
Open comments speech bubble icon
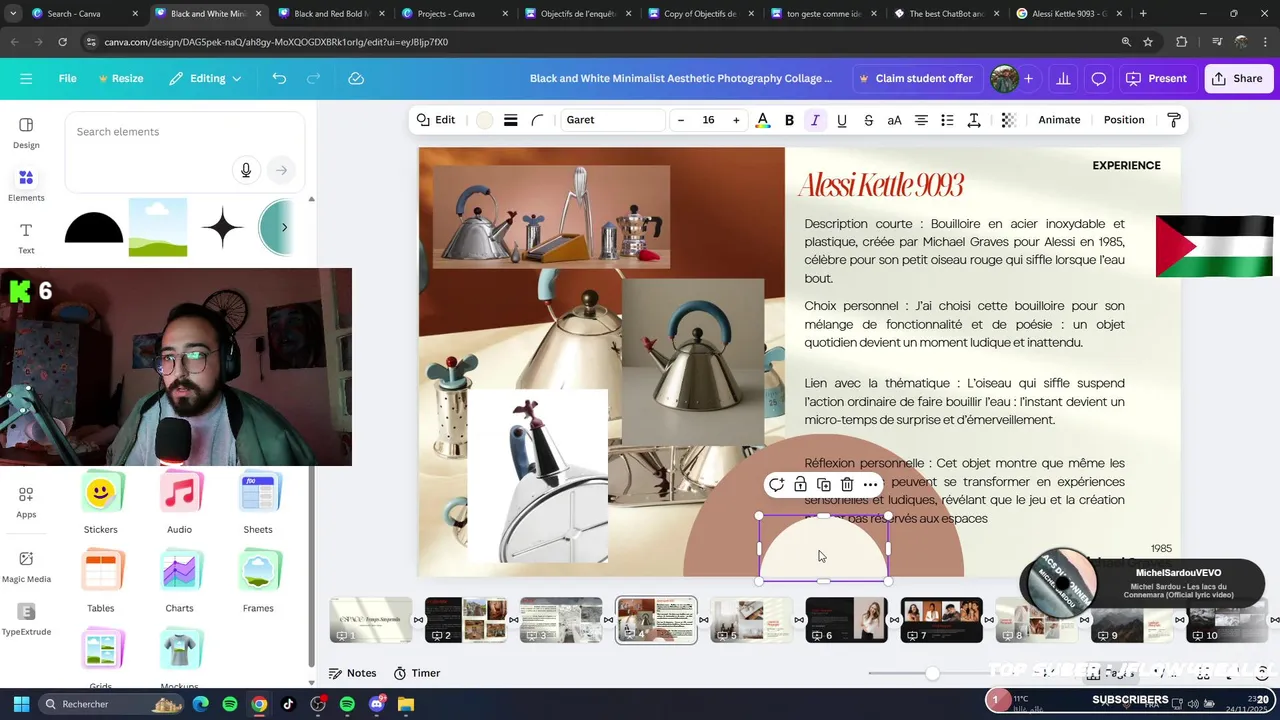coord(1098,78)
